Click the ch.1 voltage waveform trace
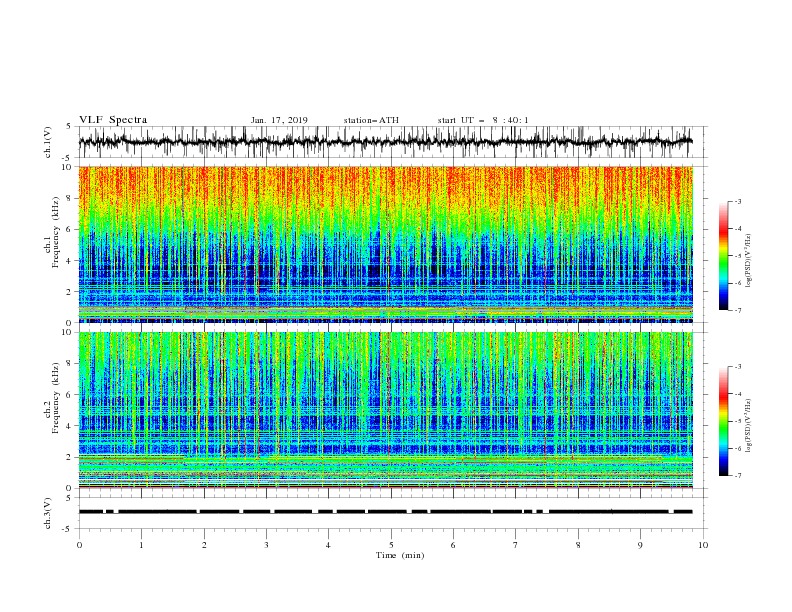Screen dimensions: 792x612 pyautogui.click(x=385, y=142)
